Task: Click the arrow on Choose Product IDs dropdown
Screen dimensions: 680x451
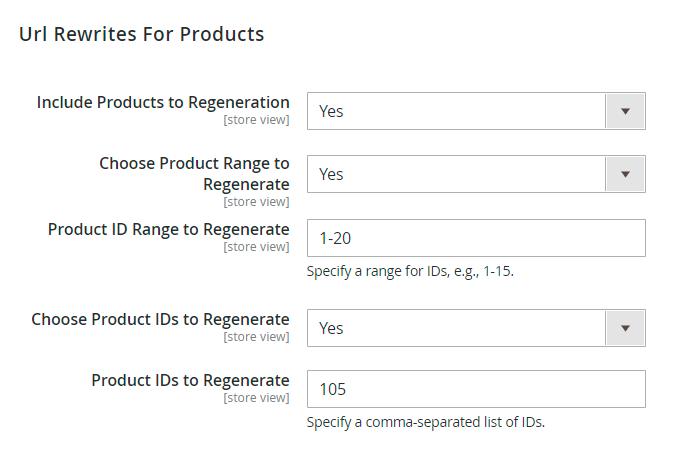Action: [625, 328]
